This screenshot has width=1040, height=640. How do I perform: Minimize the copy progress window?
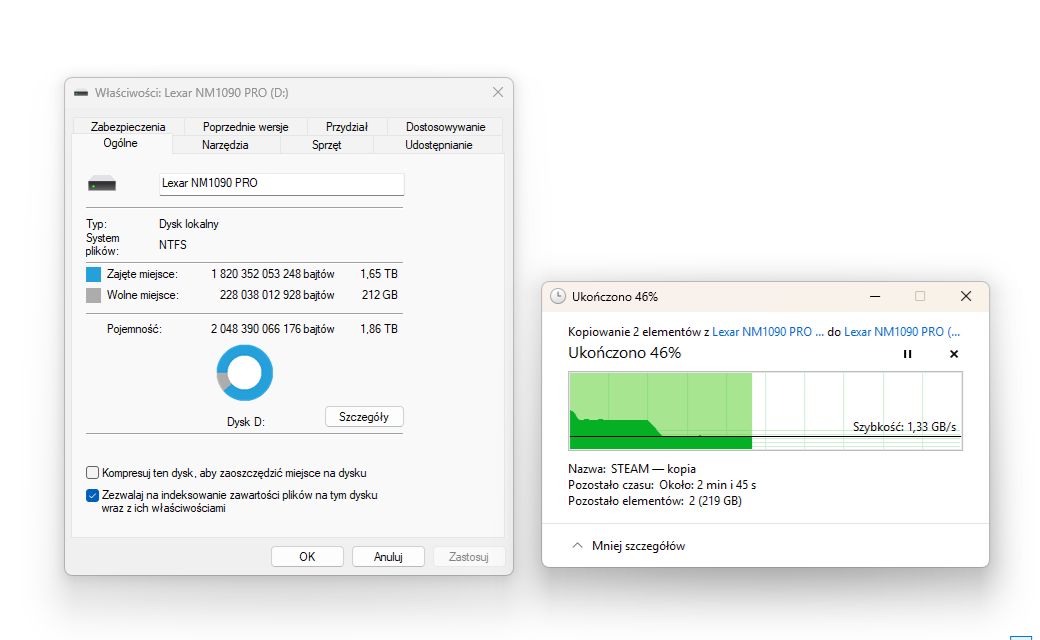tap(875, 296)
